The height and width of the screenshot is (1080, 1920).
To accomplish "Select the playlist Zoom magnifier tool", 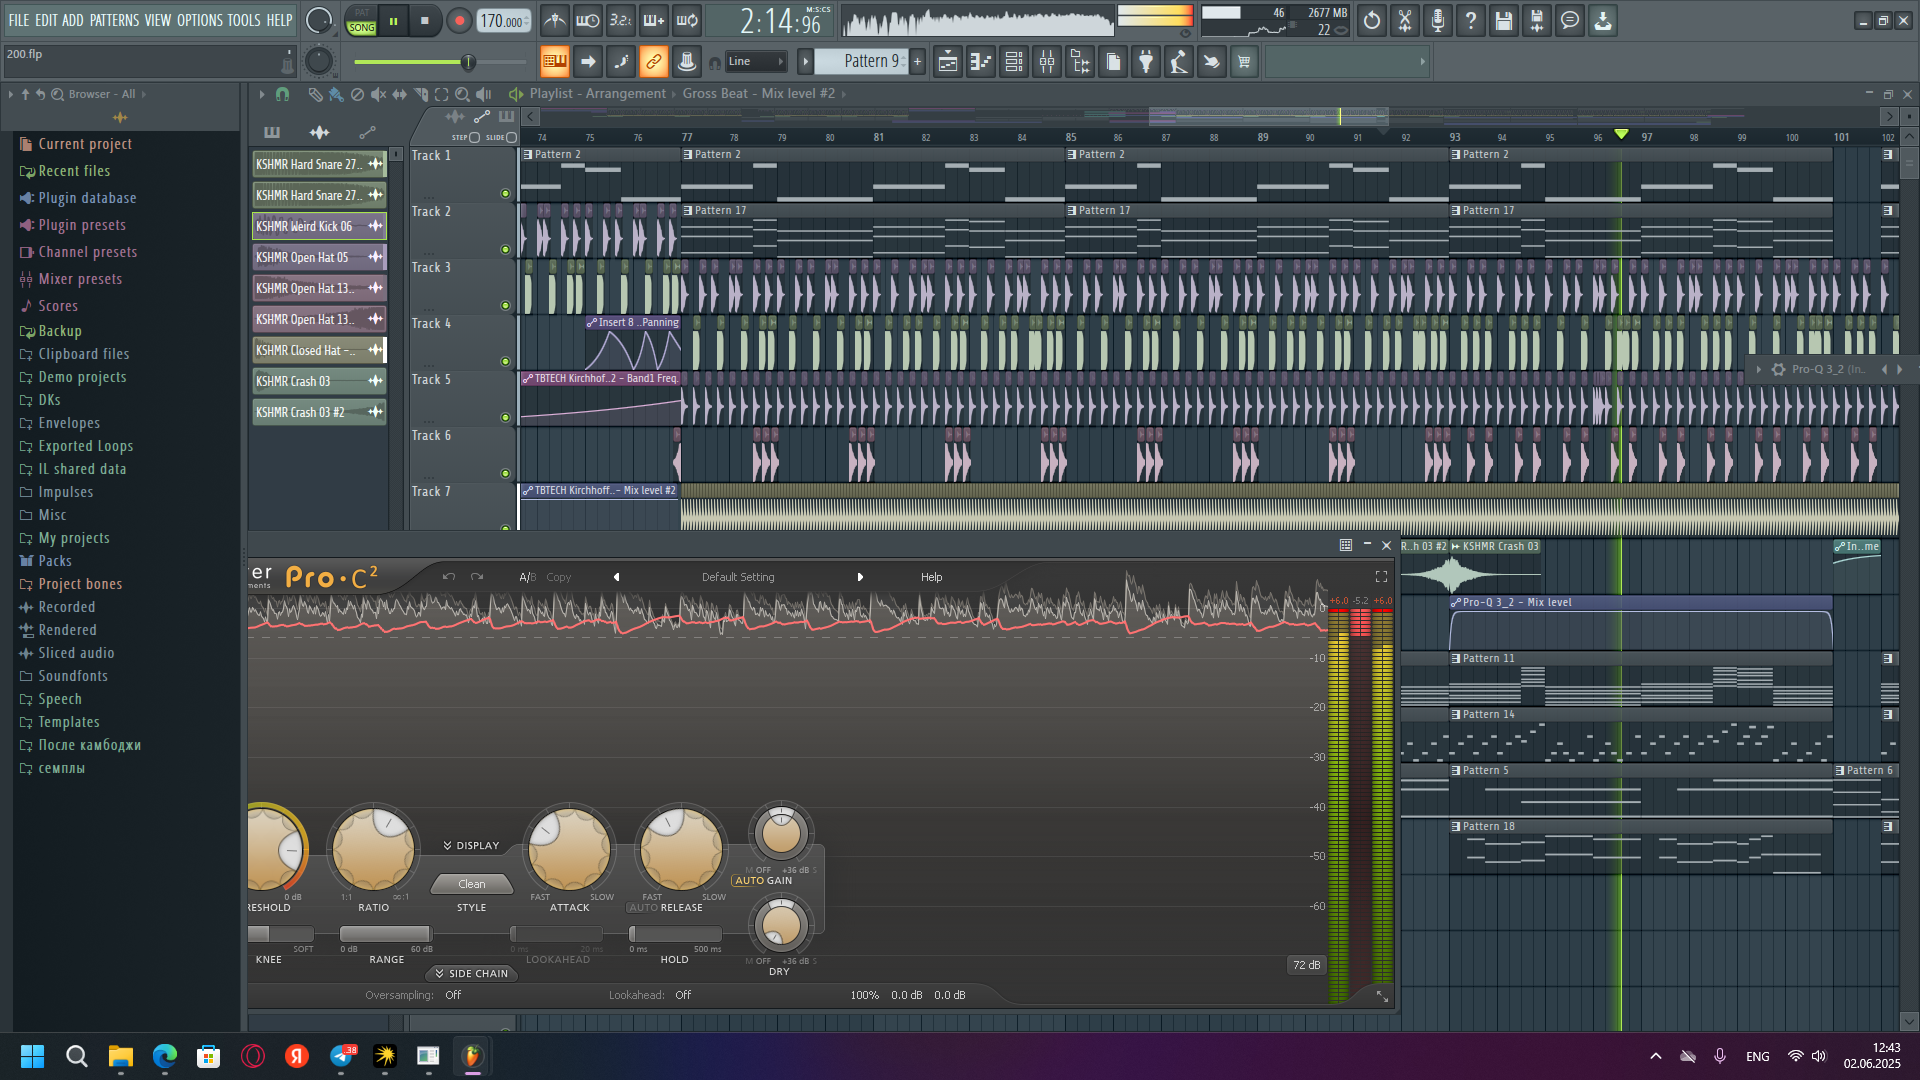I will pyautogui.click(x=462, y=94).
